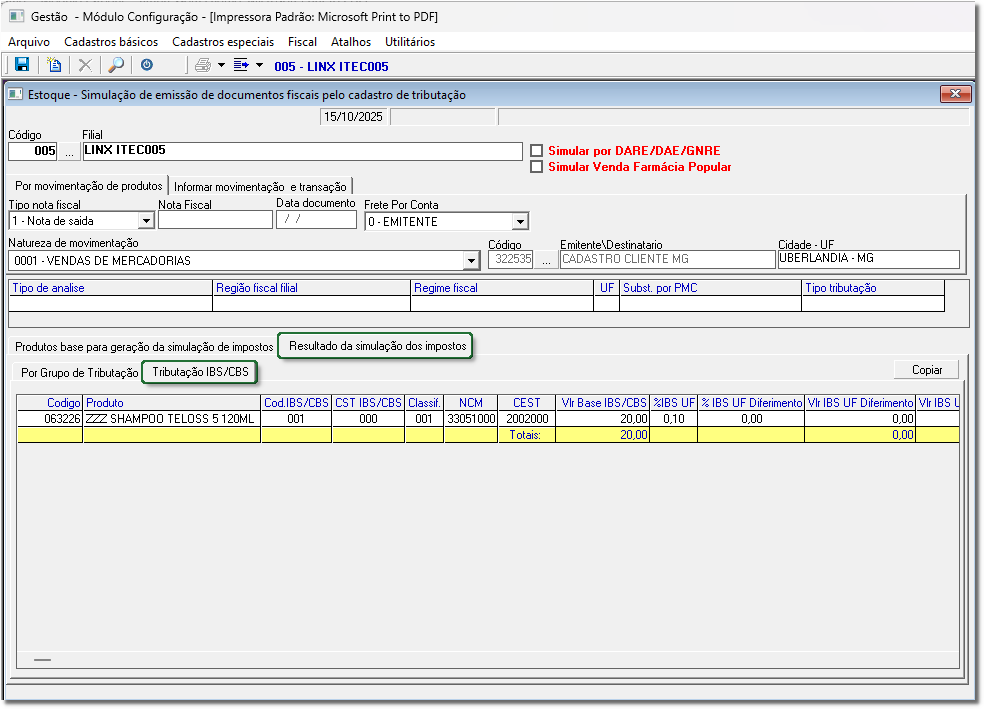This screenshot has width=984, height=709.
Task: Click the CEST column header
Action: pos(527,403)
